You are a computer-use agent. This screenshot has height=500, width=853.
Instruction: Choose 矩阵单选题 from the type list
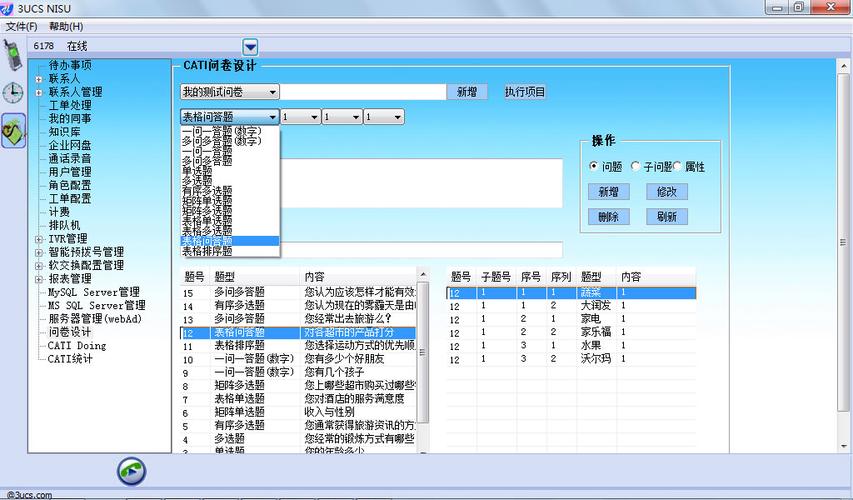pos(230,201)
